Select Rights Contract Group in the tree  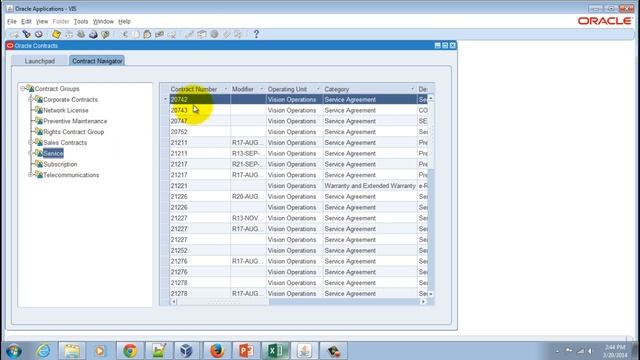[73, 132]
